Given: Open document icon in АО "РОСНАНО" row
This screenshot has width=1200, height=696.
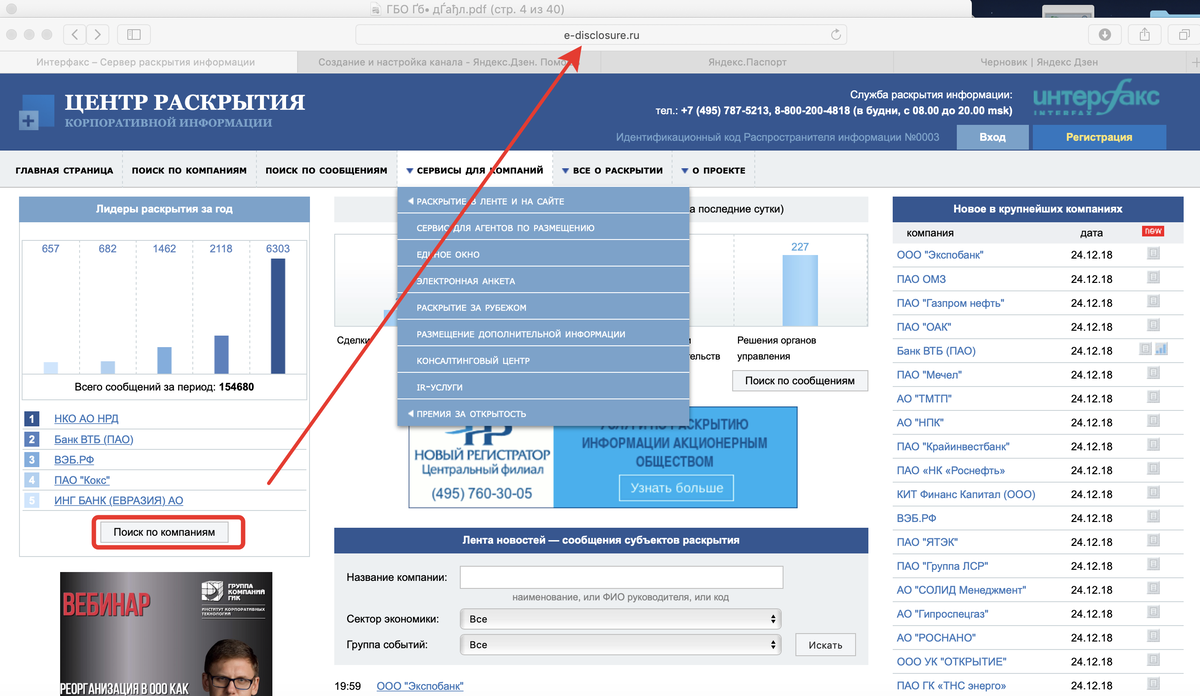Looking at the screenshot, I should coord(1153,637).
